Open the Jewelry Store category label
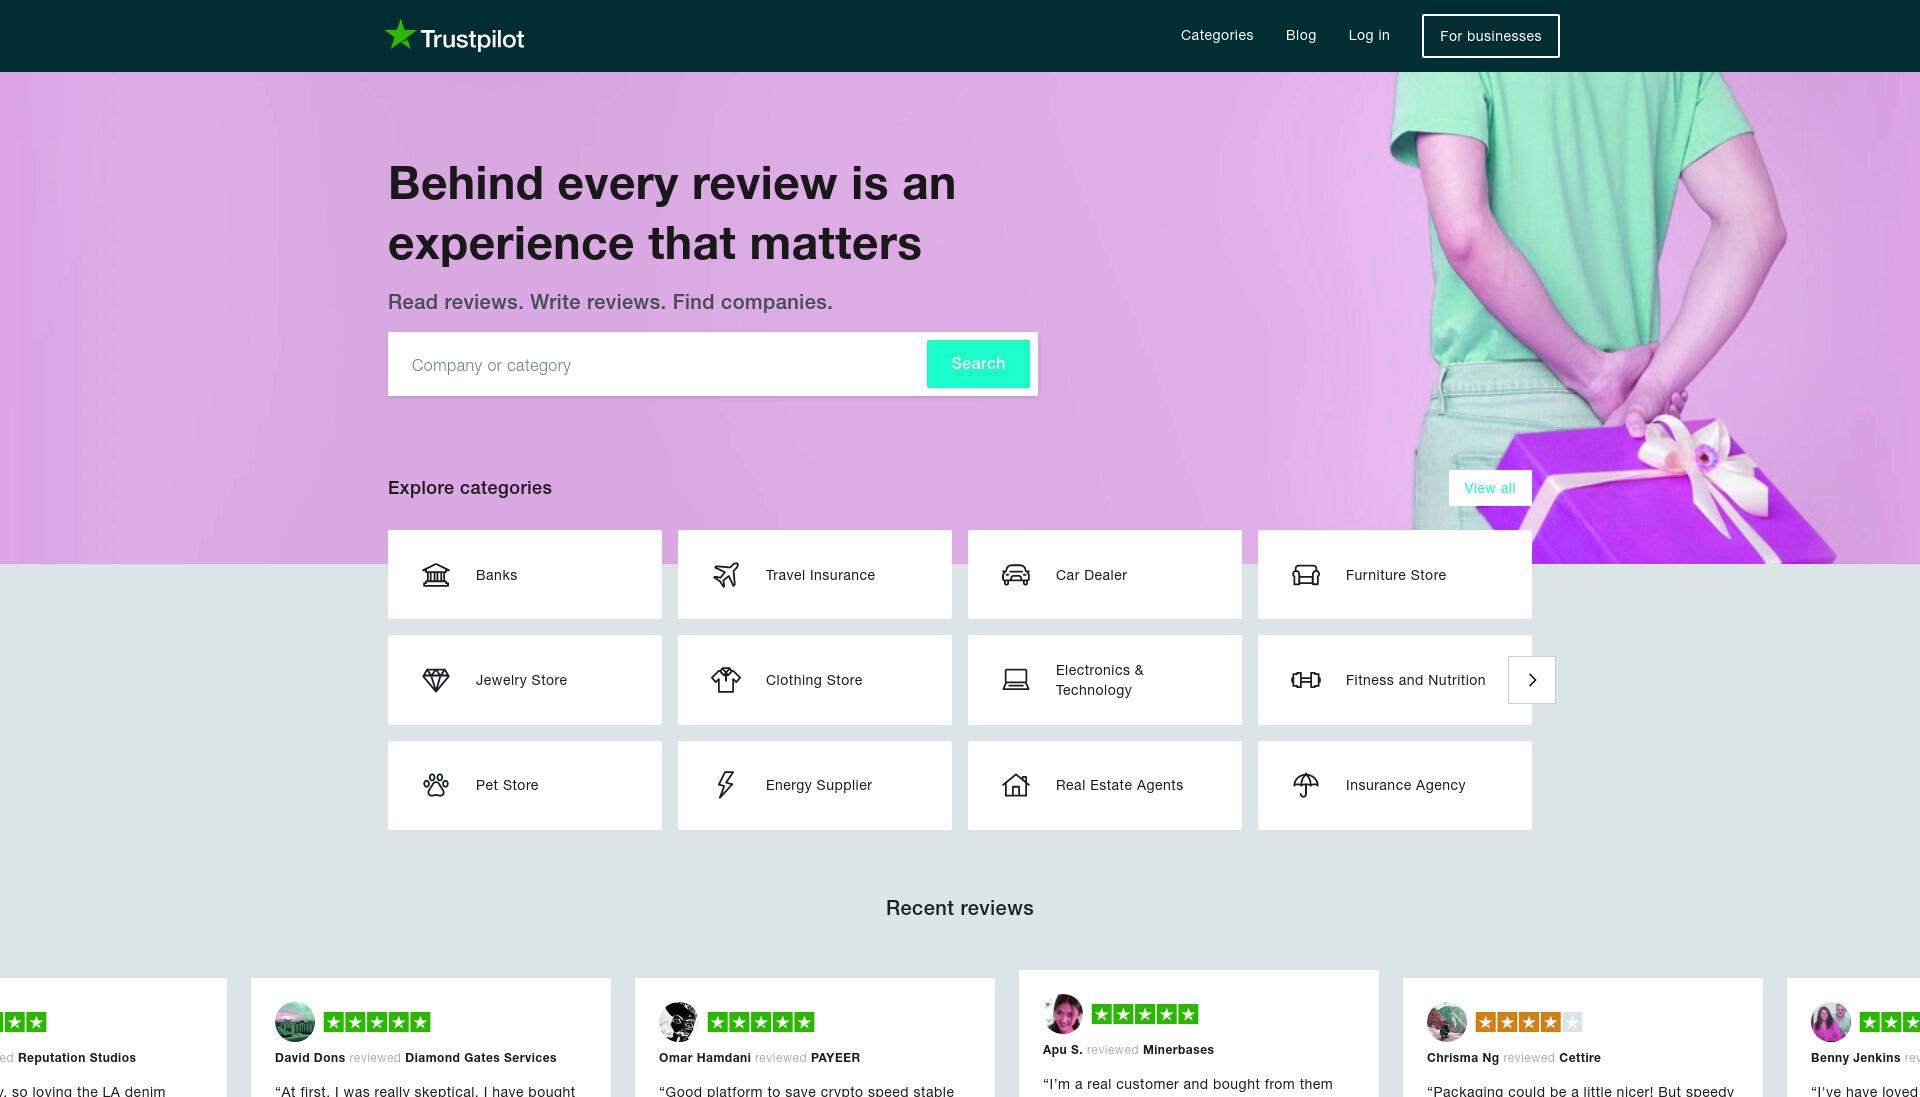 [x=521, y=680]
